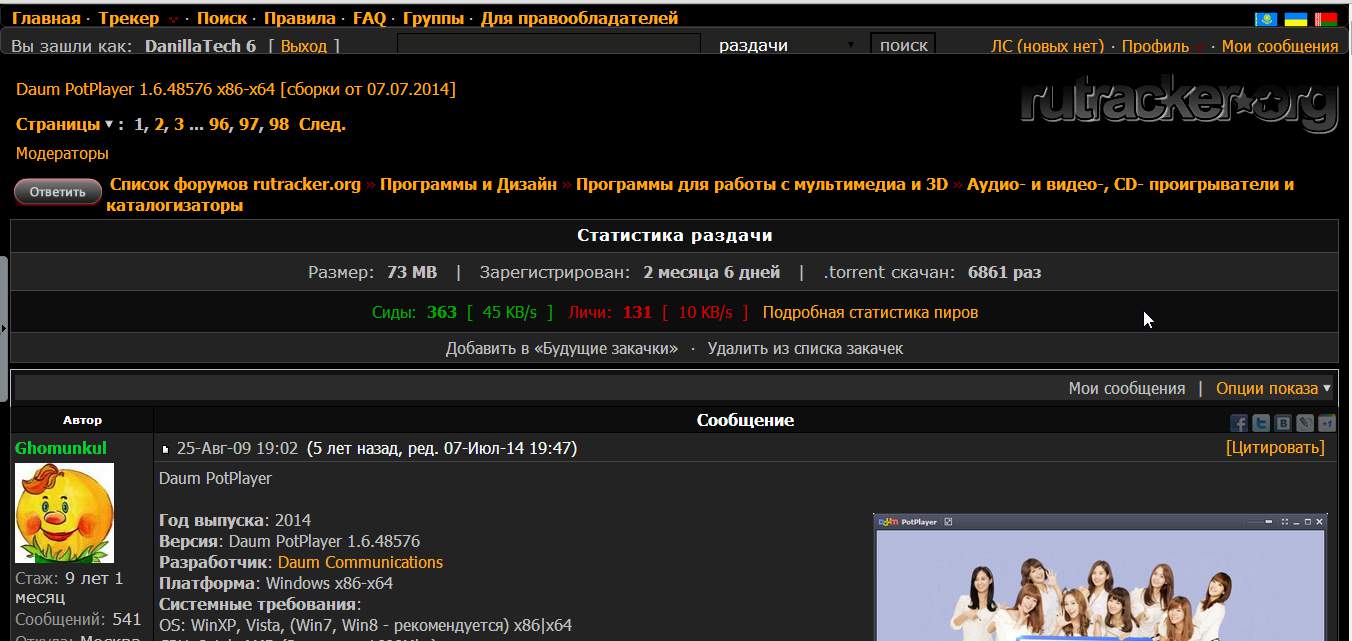Open Мои сообщения in top bar
The width and height of the screenshot is (1352, 641).
click(x=1279, y=46)
